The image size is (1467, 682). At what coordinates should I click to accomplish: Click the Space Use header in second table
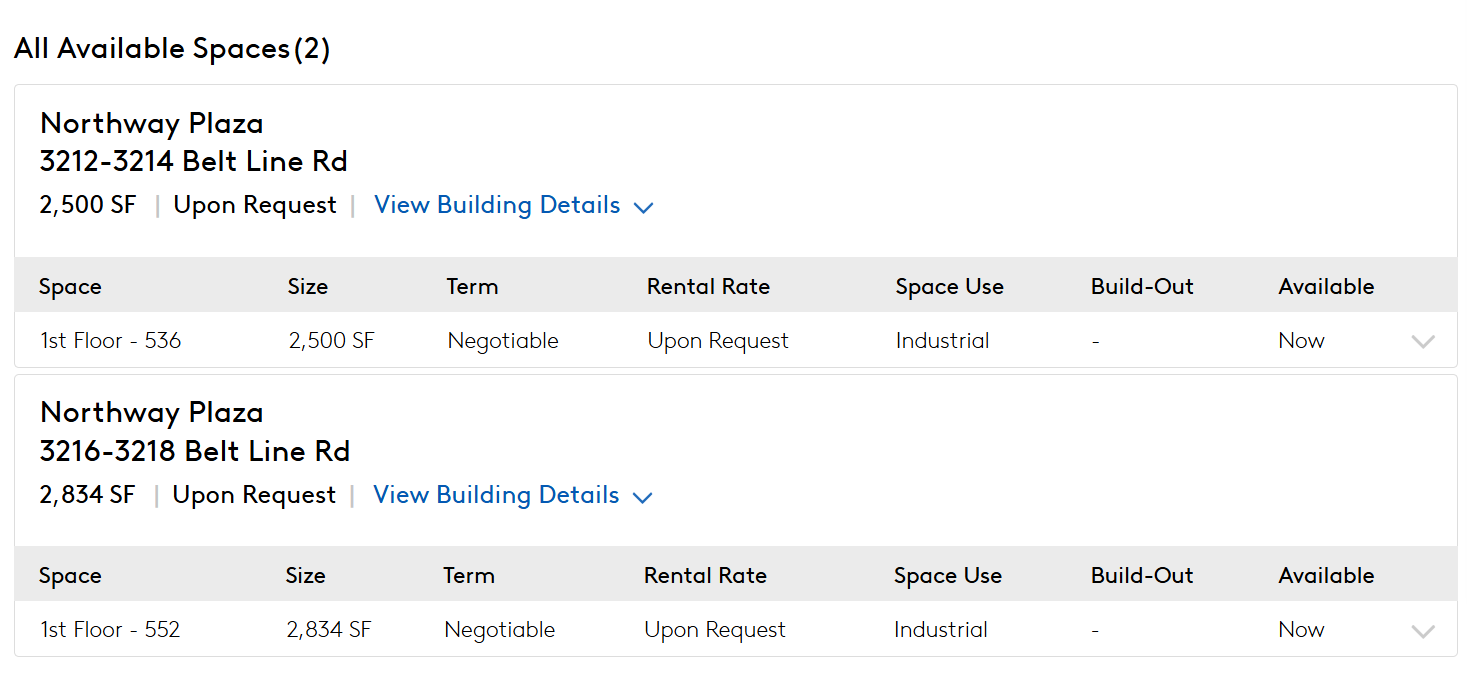[948, 575]
